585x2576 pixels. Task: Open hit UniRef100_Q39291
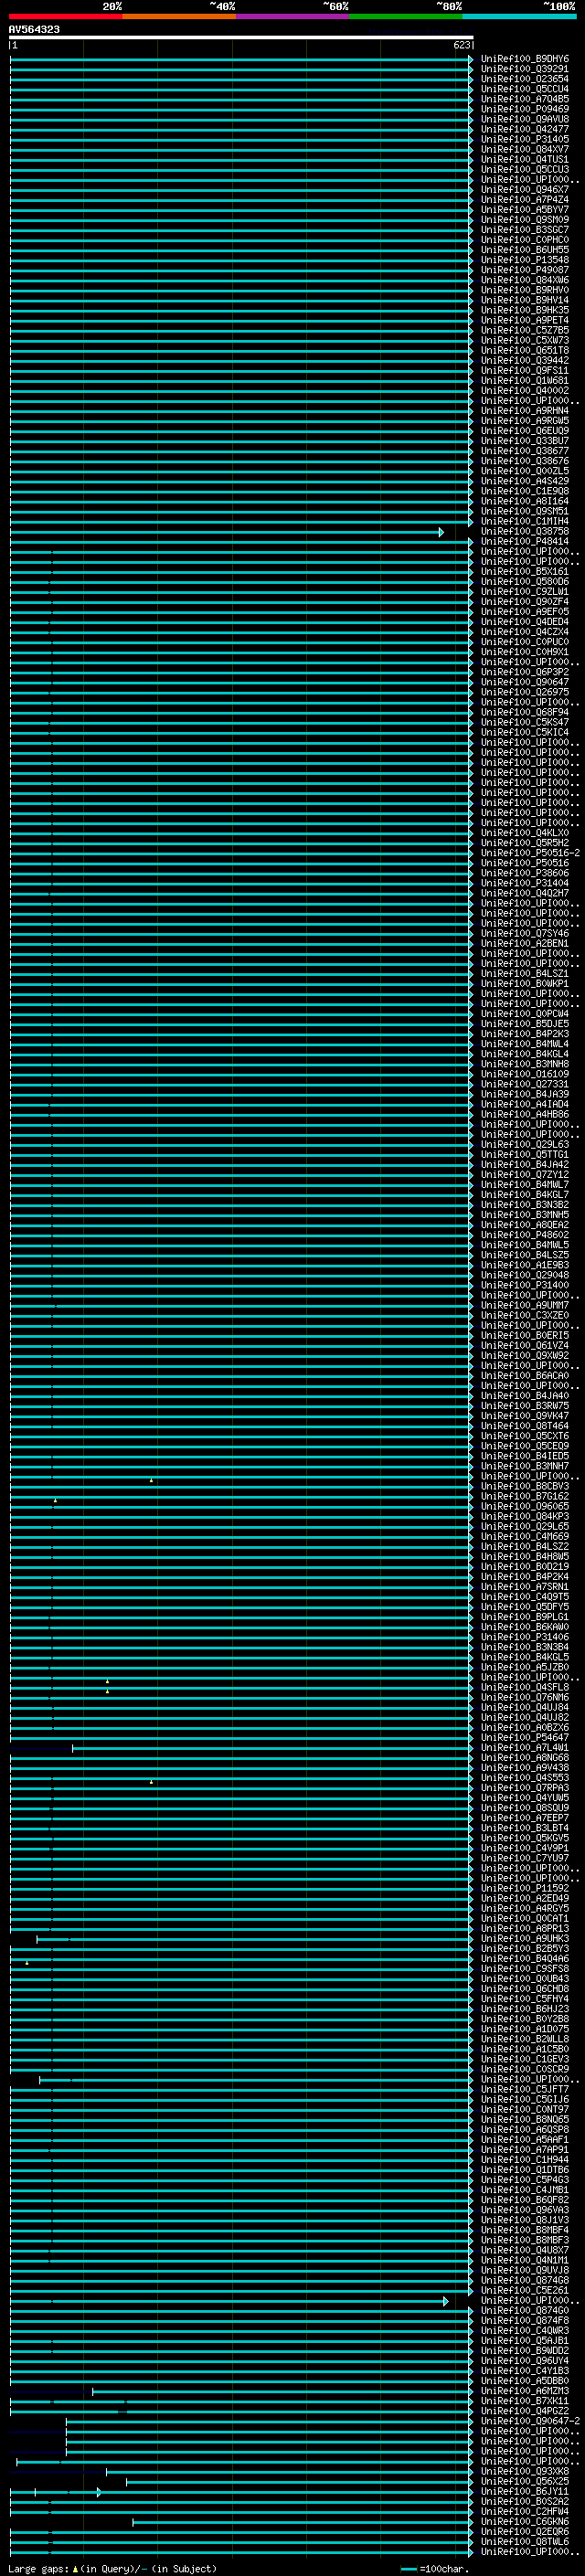click(x=525, y=69)
